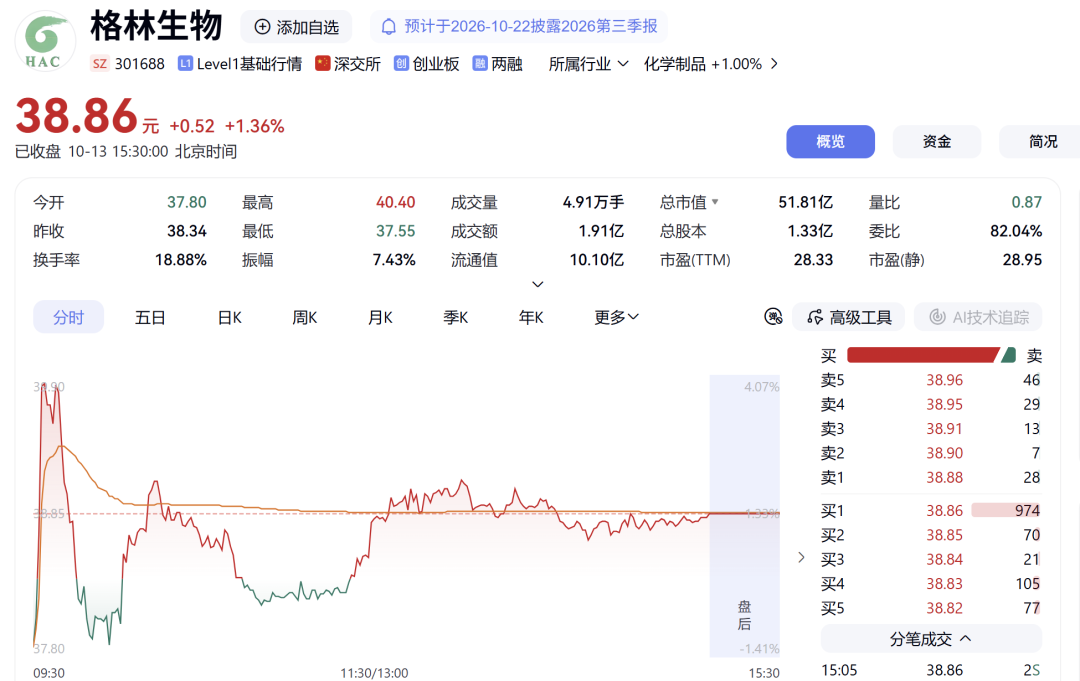Click the 最低 value 37.55

395,231
